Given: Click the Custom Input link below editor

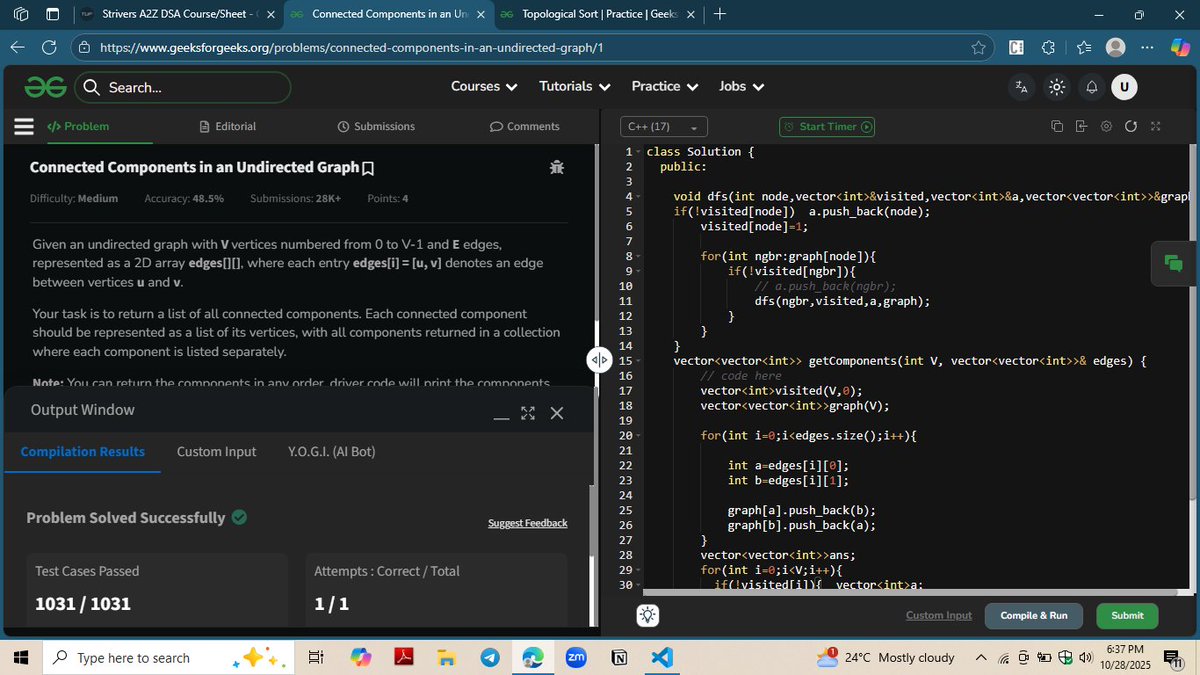Looking at the screenshot, I should (938, 615).
